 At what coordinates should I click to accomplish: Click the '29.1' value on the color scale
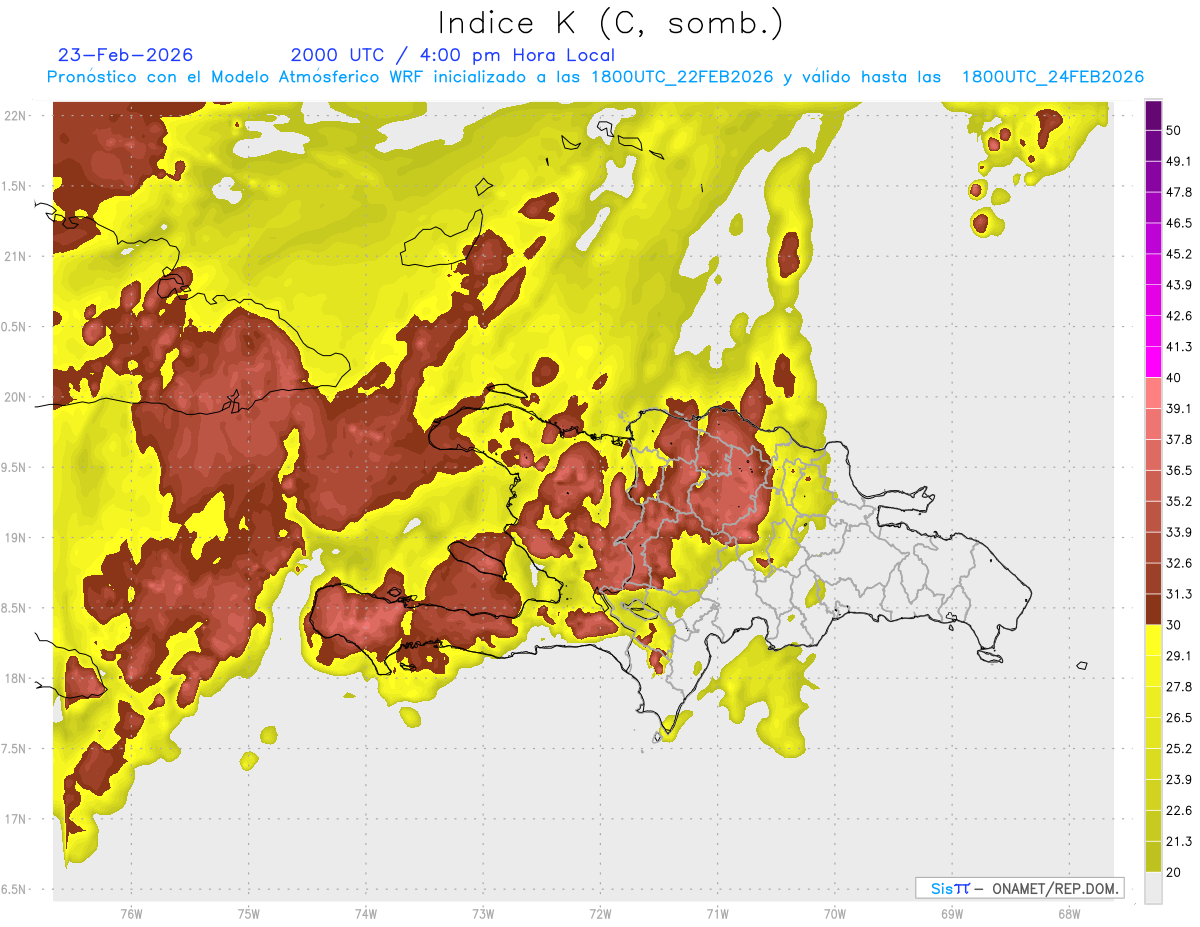[x=1179, y=656]
